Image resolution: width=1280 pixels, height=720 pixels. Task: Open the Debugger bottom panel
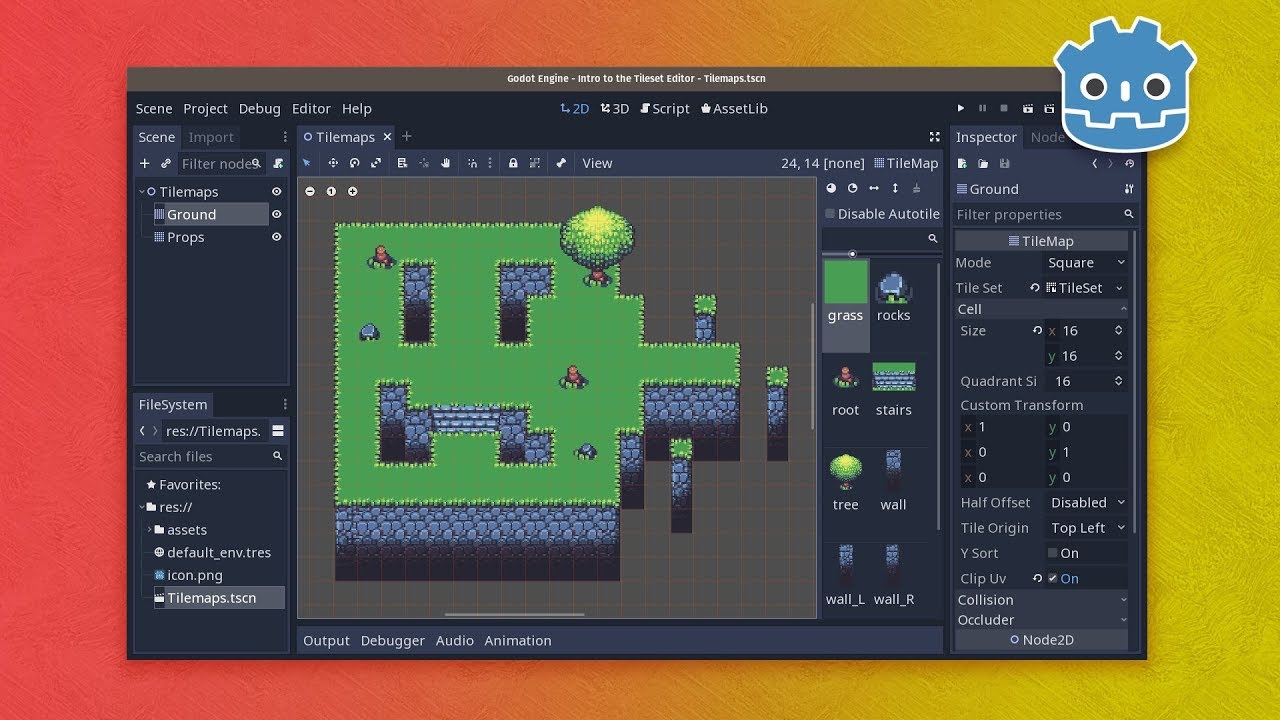(393, 641)
